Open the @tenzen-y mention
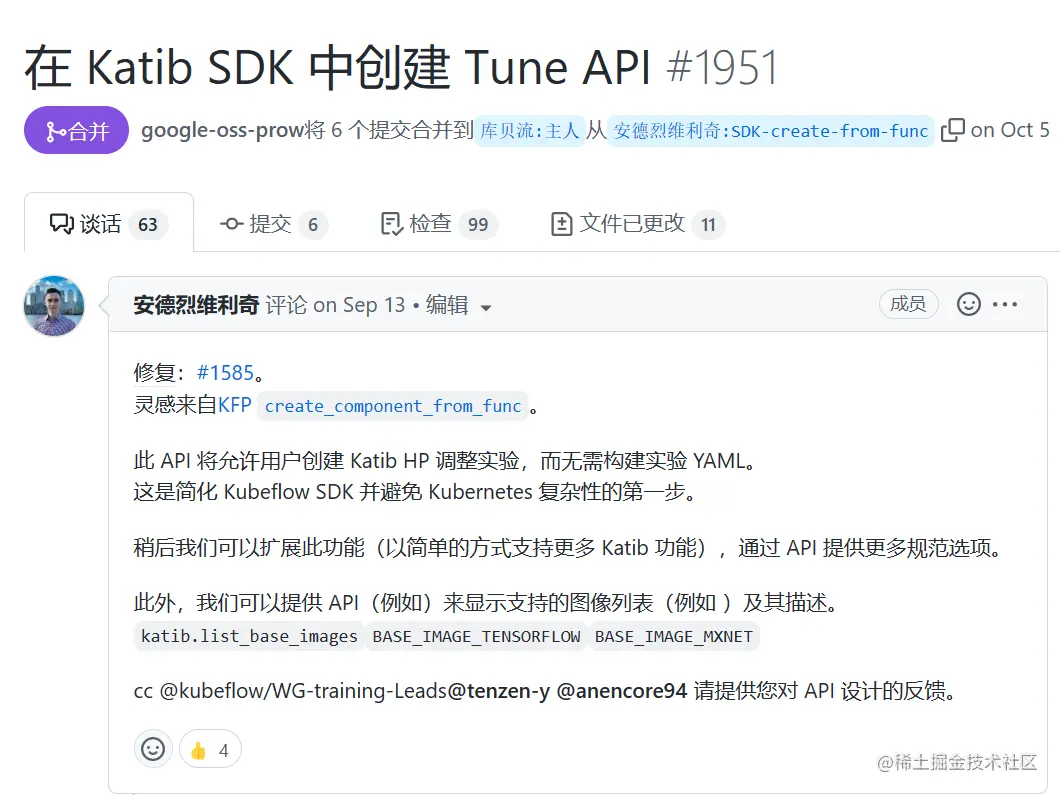 [x=499, y=691]
